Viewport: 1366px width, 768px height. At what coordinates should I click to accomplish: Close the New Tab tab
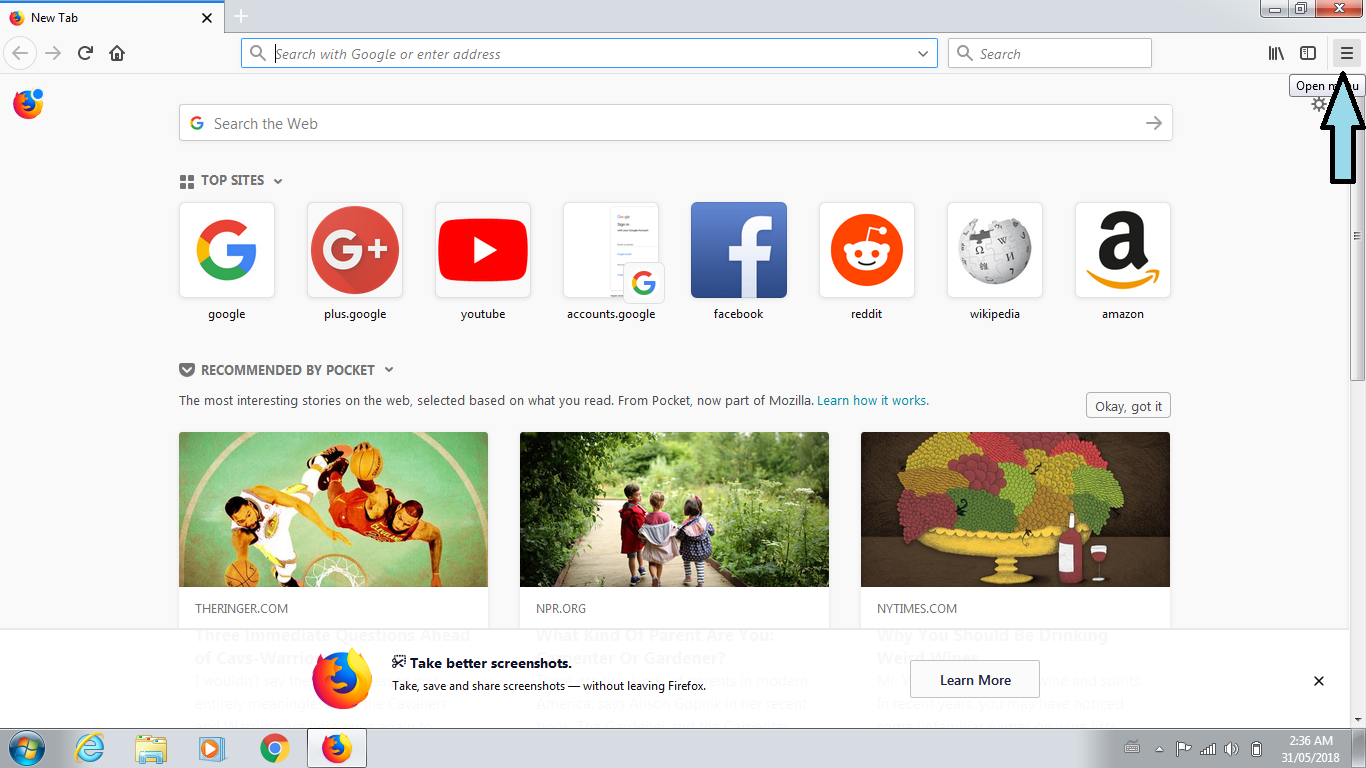click(x=207, y=18)
